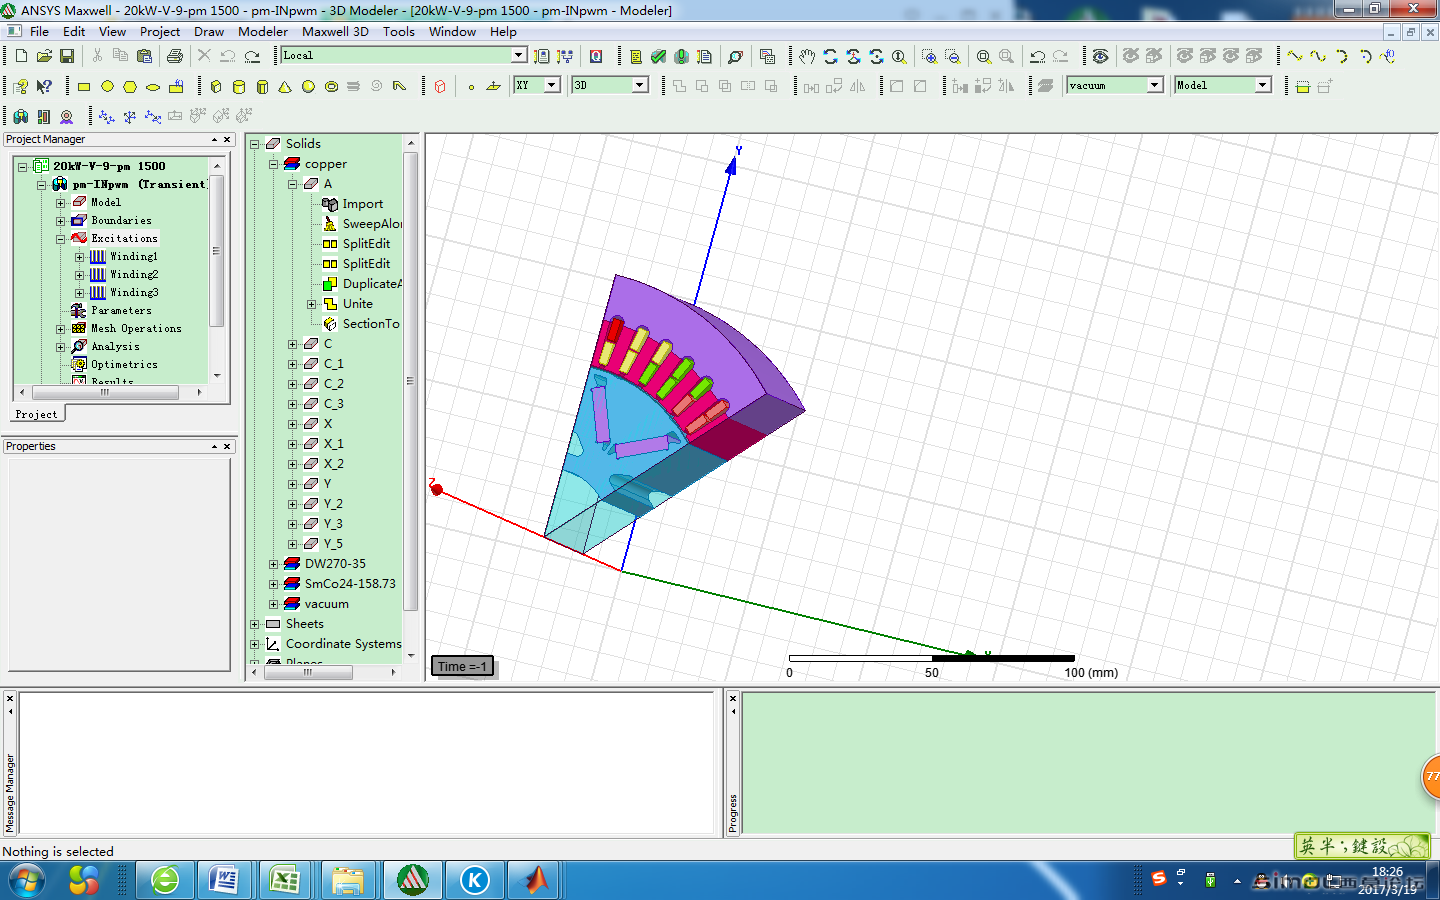Image resolution: width=1440 pixels, height=900 pixels.
Task: Open Excel from the taskbar
Action: (x=286, y=881)
